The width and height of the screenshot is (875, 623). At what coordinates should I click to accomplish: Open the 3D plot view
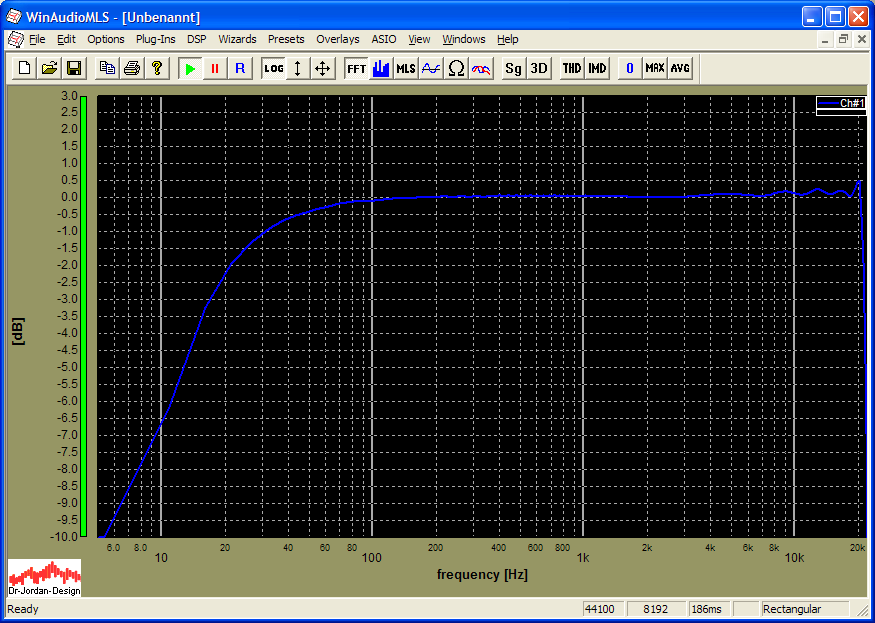point(538,68)
